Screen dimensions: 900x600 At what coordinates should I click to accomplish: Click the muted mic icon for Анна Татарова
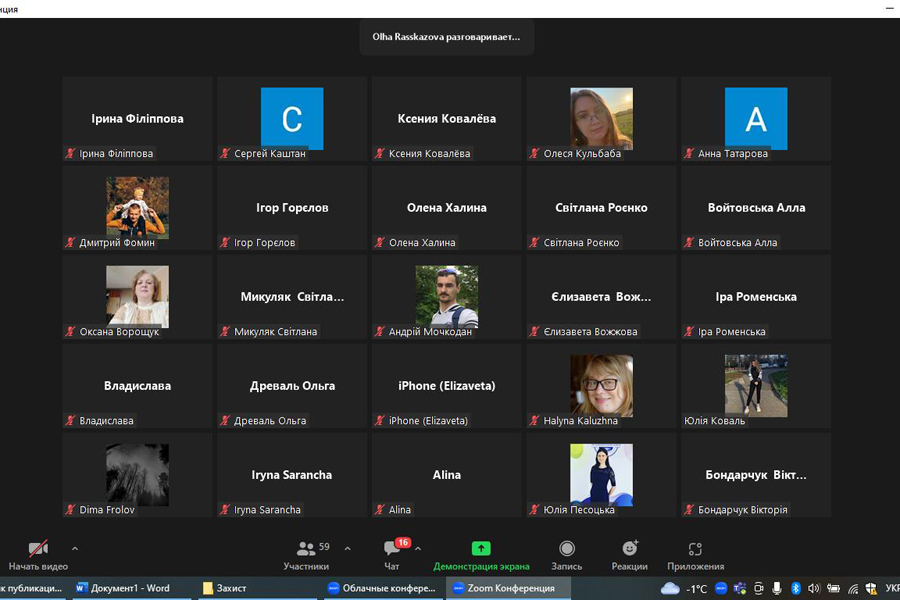(x=688, y=154)
